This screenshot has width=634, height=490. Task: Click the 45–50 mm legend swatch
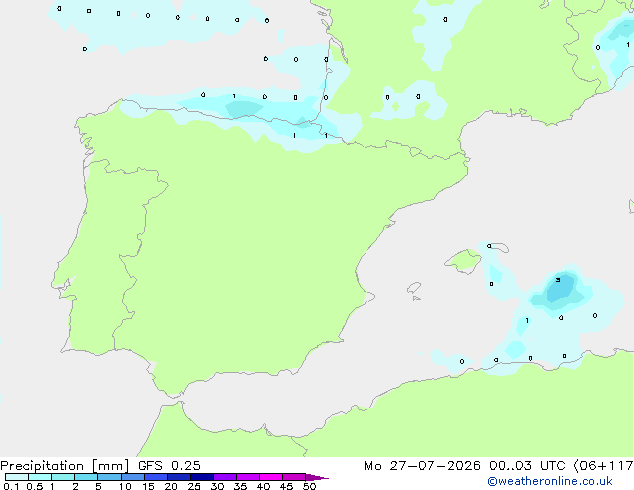click(x=294, y=477)
